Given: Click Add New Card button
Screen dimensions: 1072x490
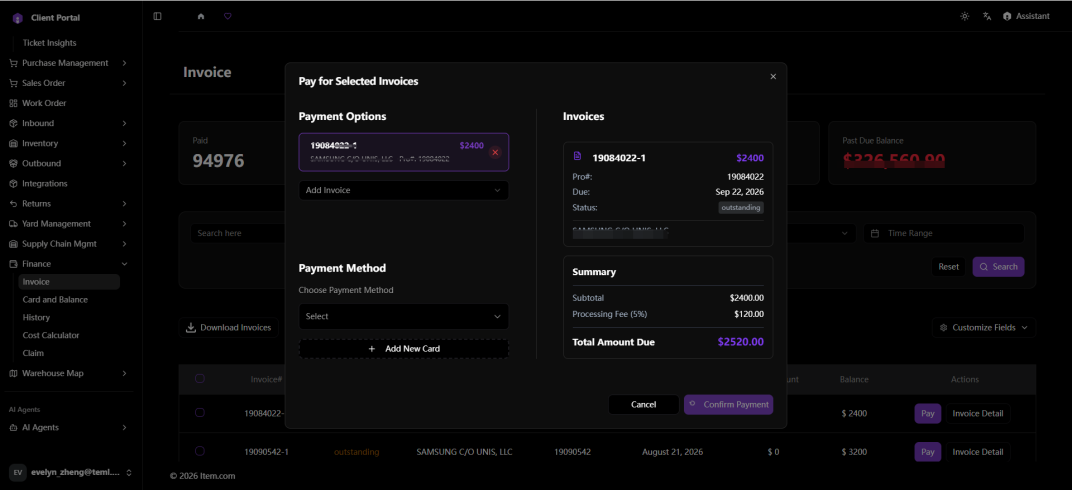Looking at the screenshot, I should pyautogui.click(x=403, y=349).
